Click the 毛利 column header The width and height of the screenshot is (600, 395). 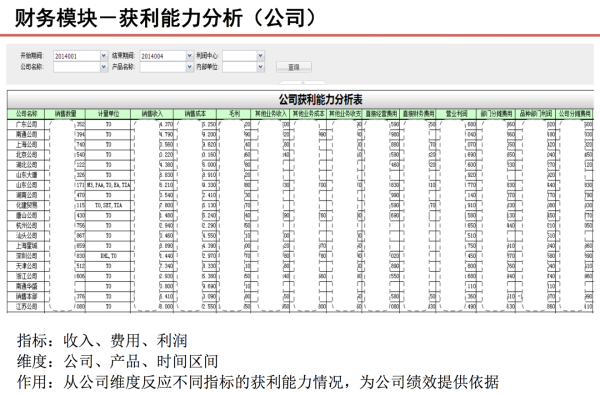(234, 114)
